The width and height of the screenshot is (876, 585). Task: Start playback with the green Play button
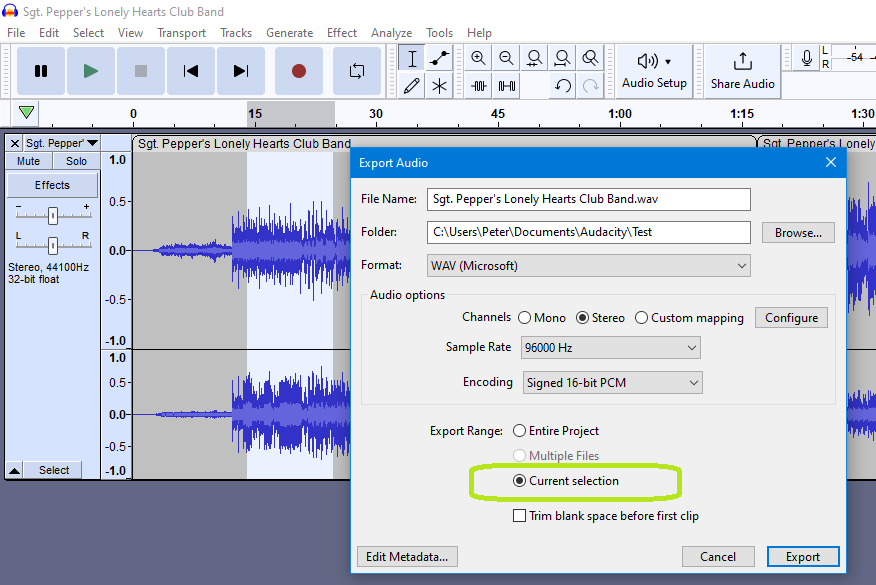tap(91, 71)
